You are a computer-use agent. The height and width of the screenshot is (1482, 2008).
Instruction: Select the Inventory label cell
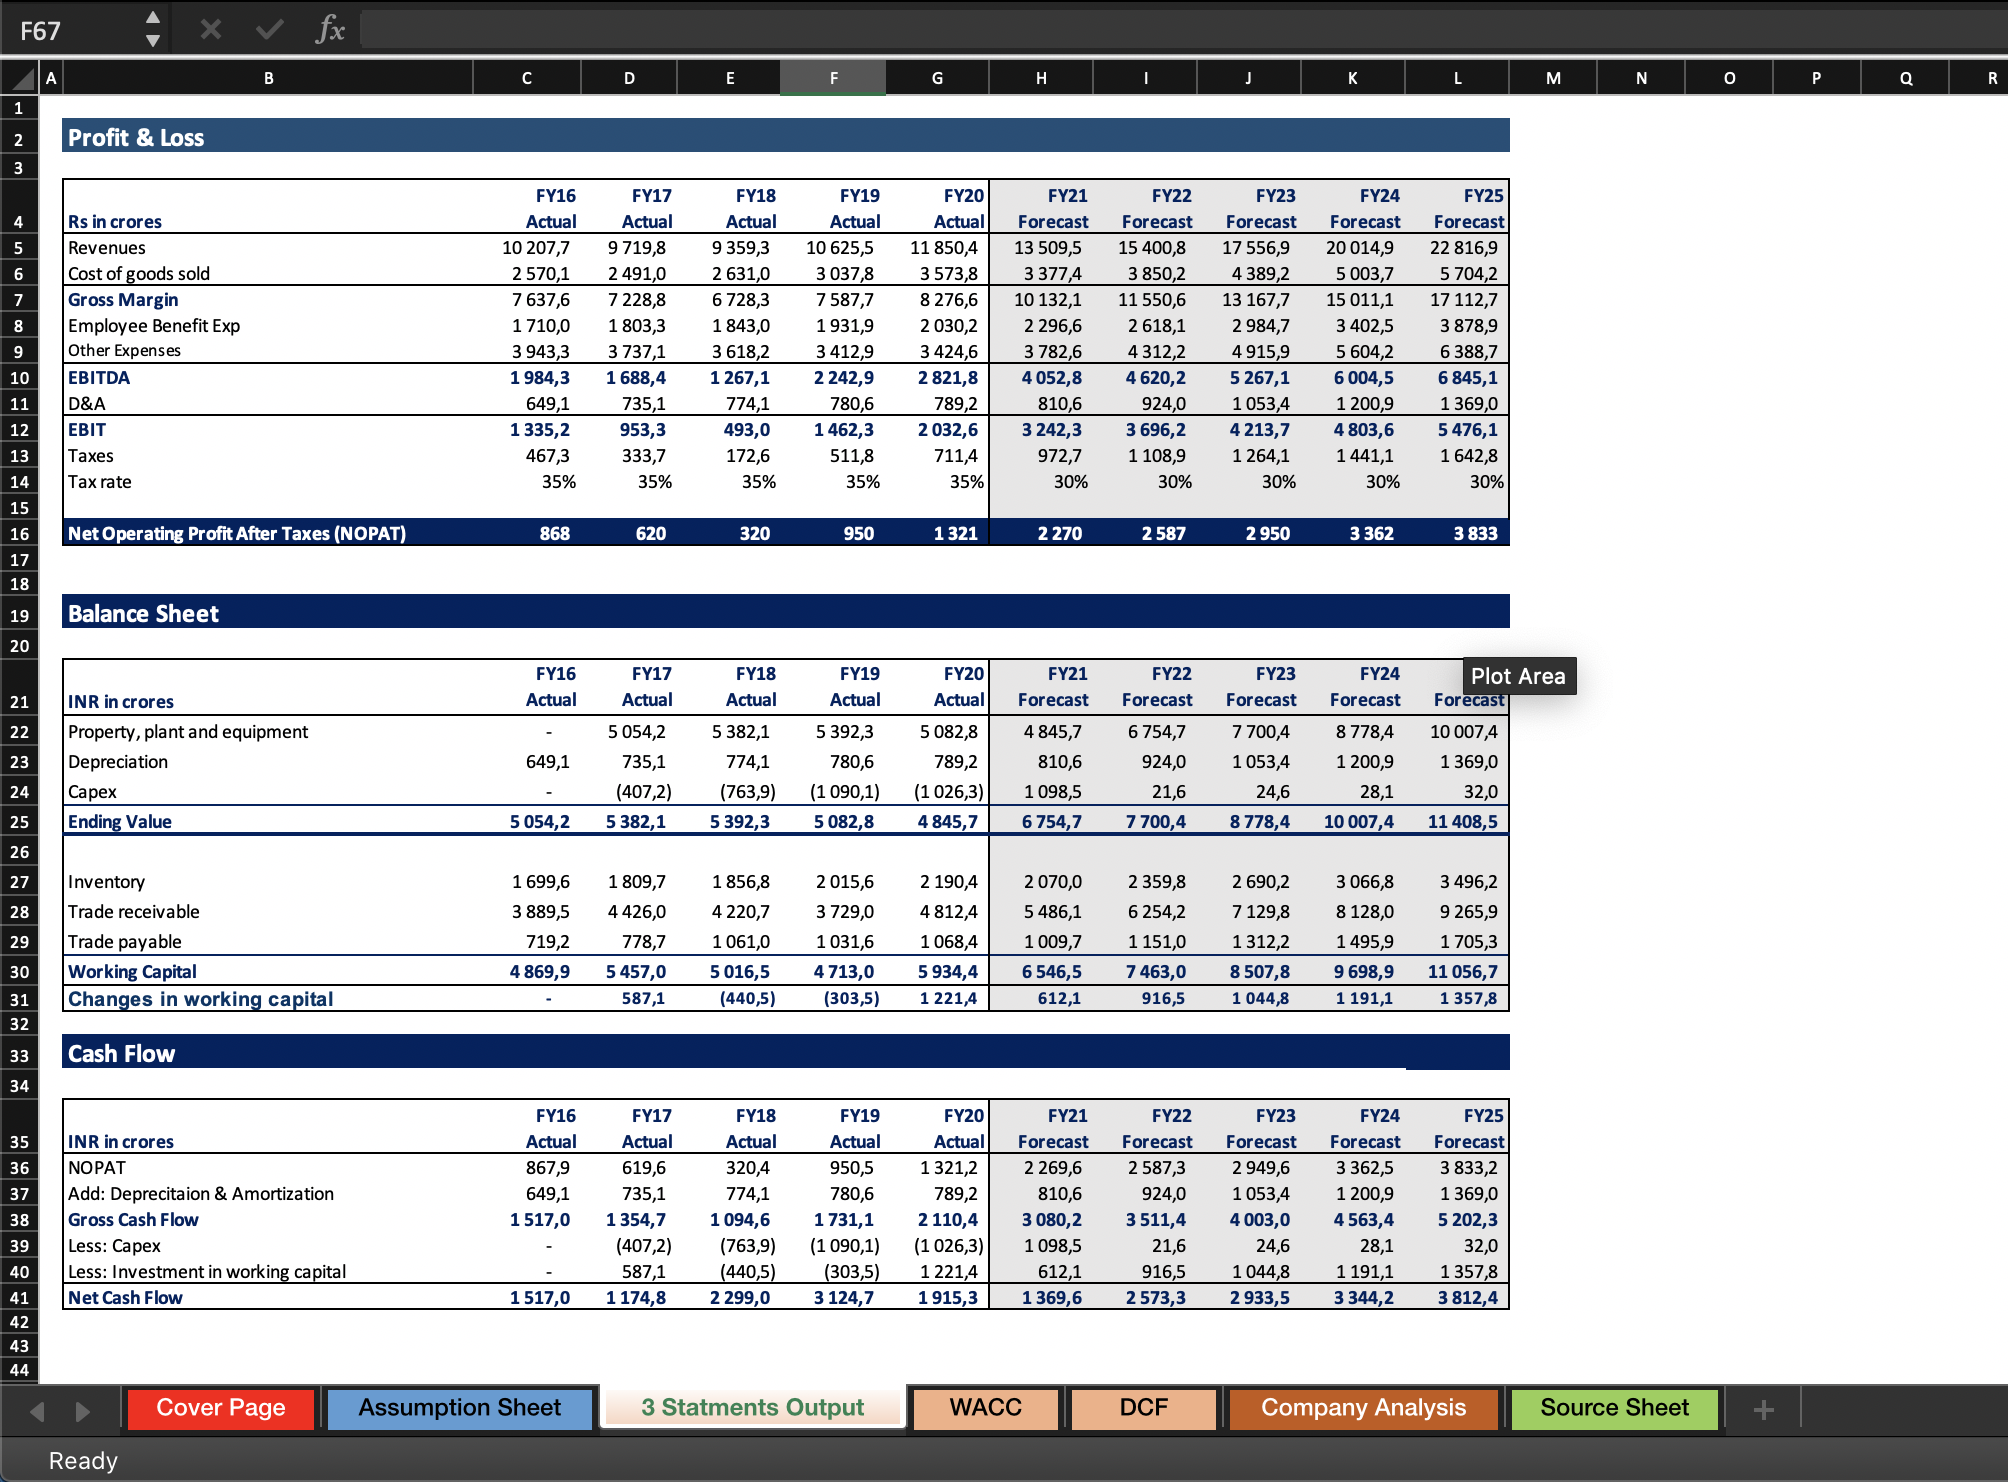tap(106, 882)
